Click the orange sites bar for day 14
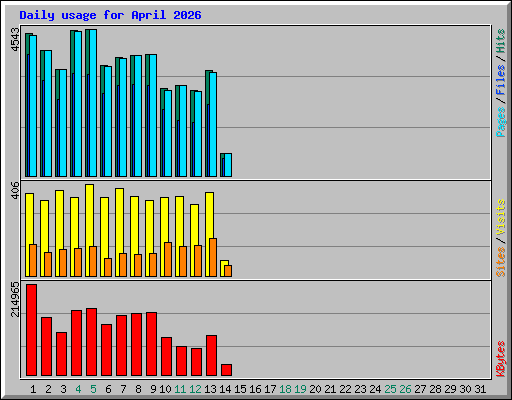The height and width of the screenshot is (400, 512). tap(228, 271)
